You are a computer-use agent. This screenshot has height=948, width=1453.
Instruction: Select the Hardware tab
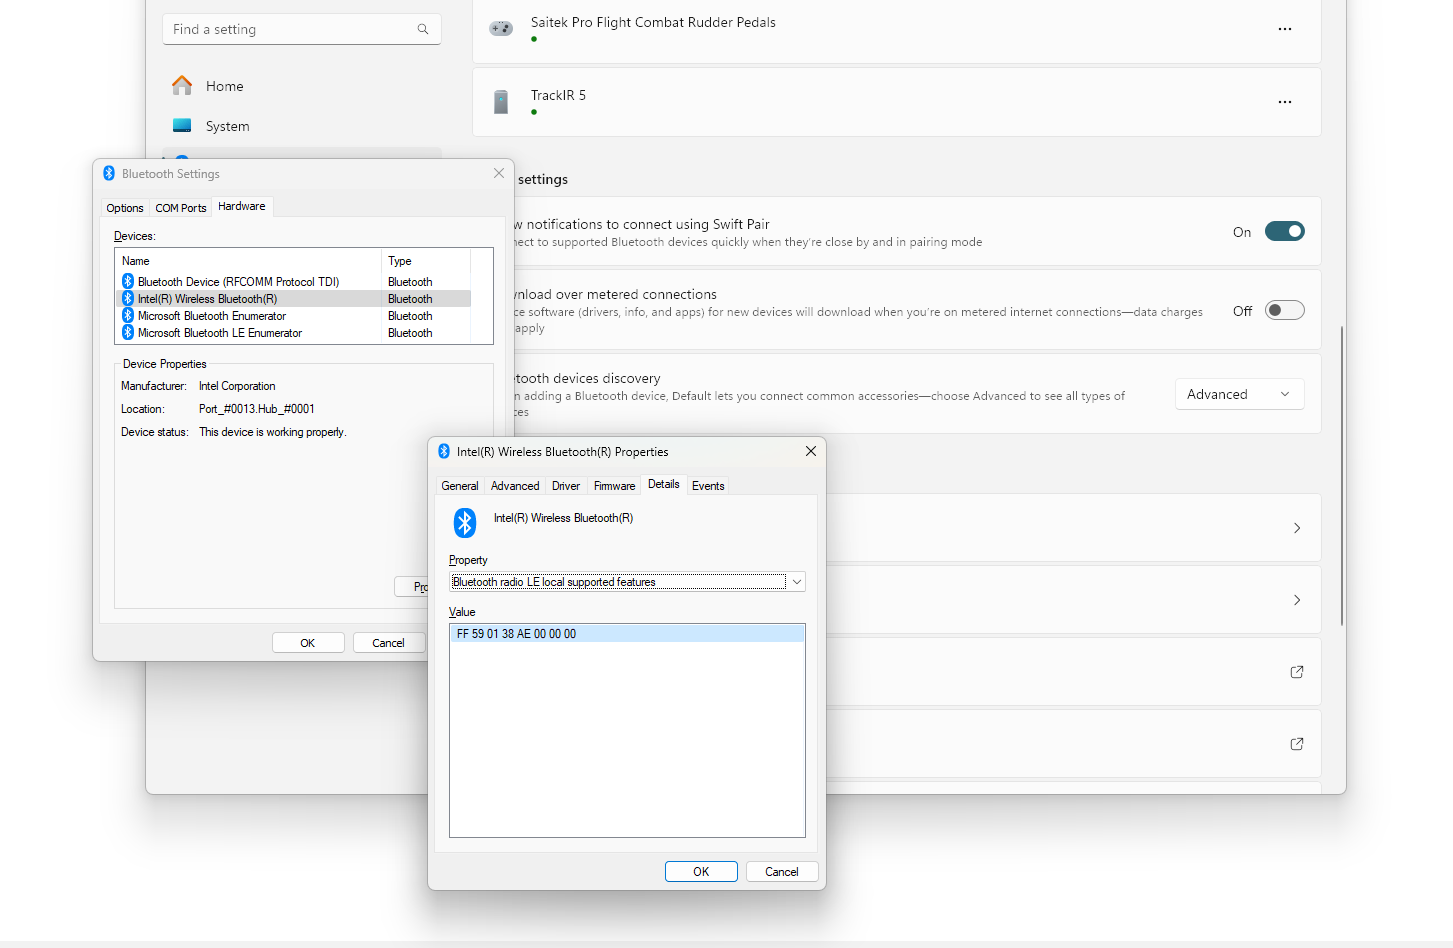(x=242, y=206)
